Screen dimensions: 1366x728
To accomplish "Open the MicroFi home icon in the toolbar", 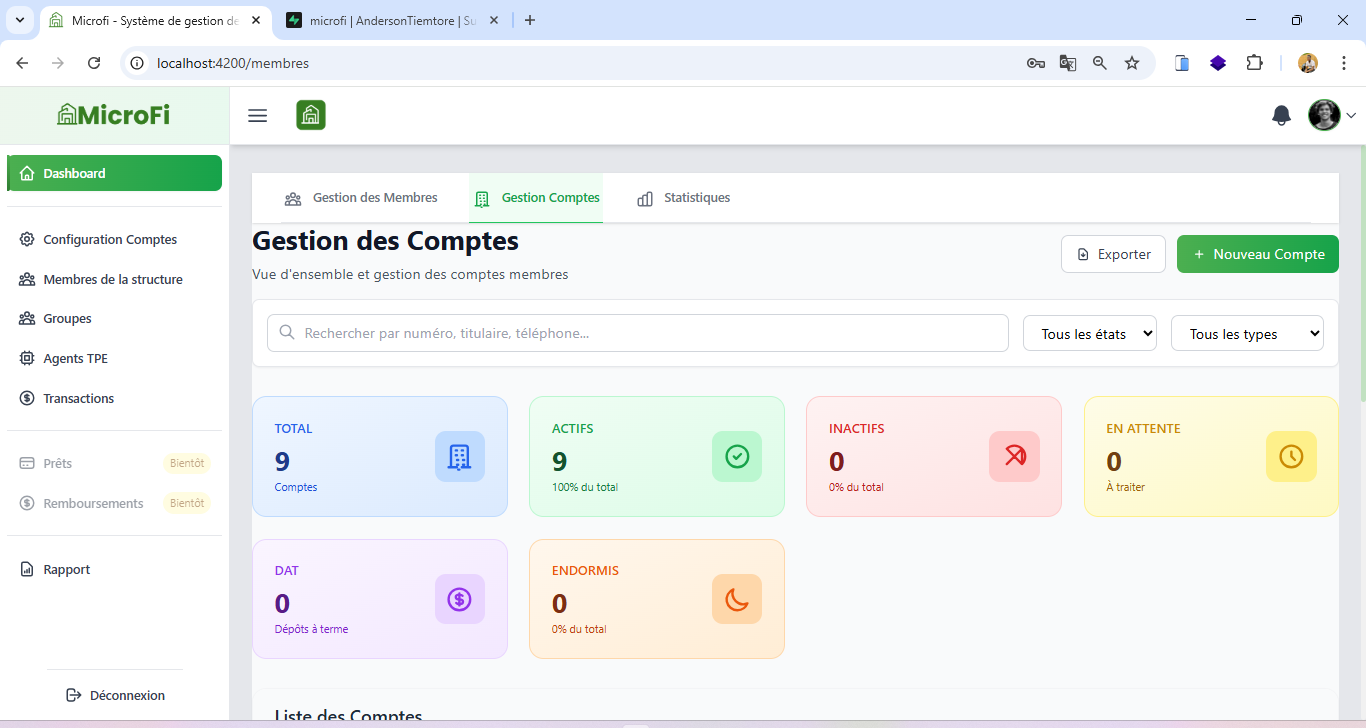I will click(x=310, y=115).
